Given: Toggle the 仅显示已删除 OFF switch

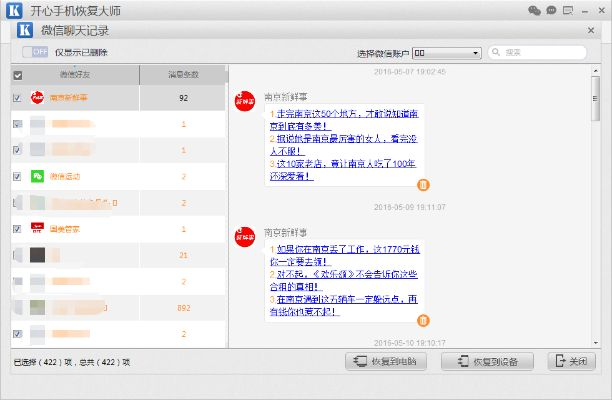Looking at the screenshot, I should [x=35, y=52].
